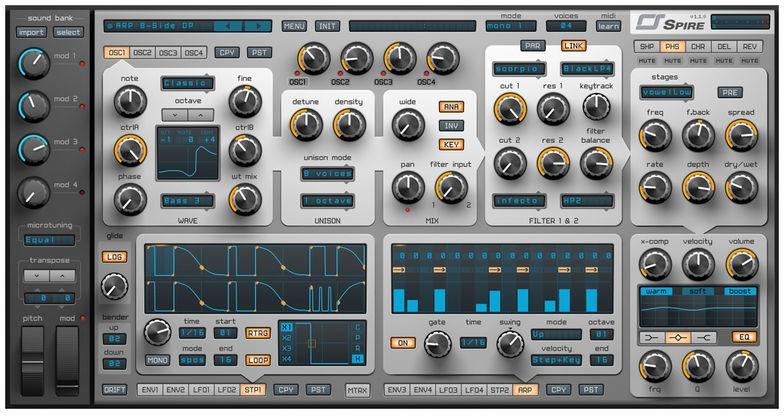Toggle the EQ enable button
The height and width of the screenshot is (416, 784).
point(743,338)
